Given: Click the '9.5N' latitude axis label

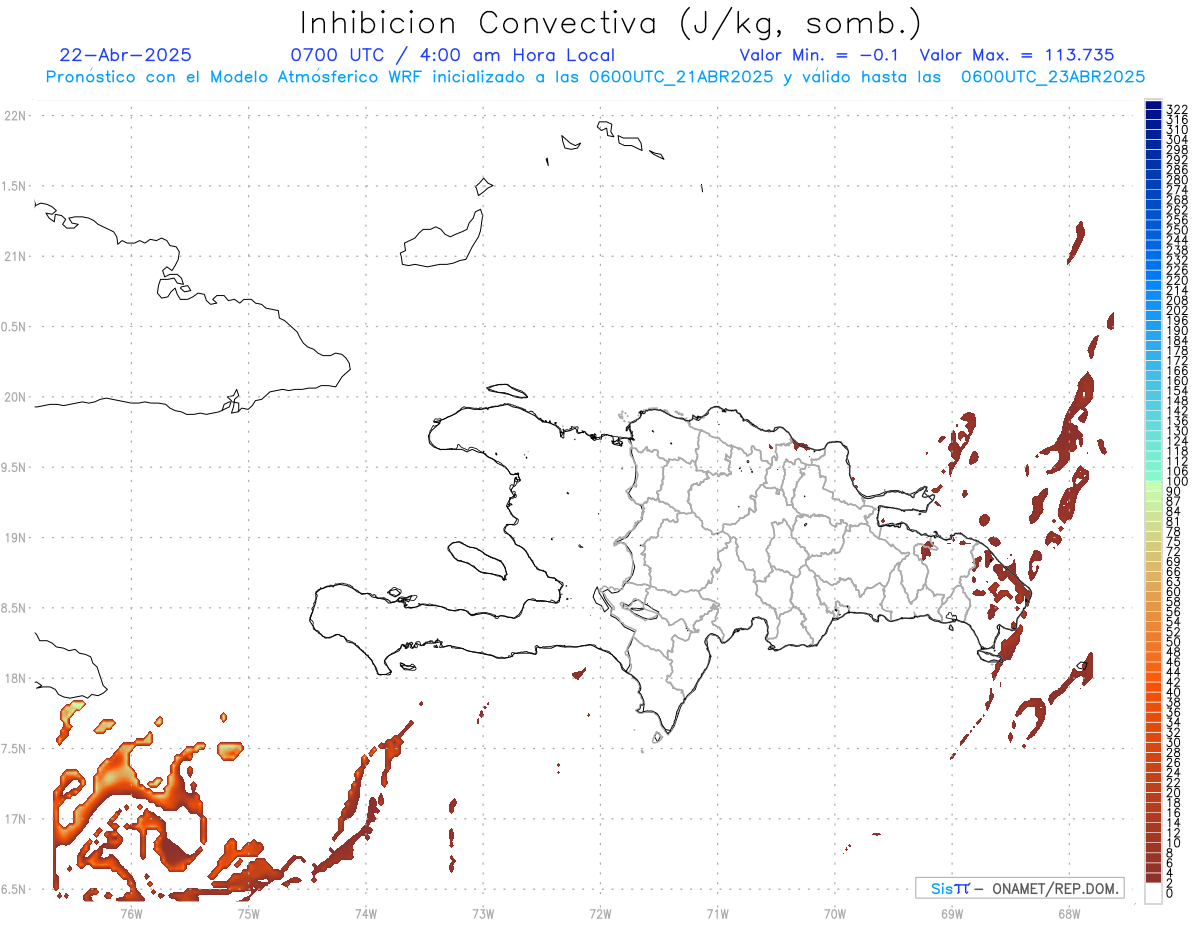Looking at the screenshot, I should pos(15,468).
